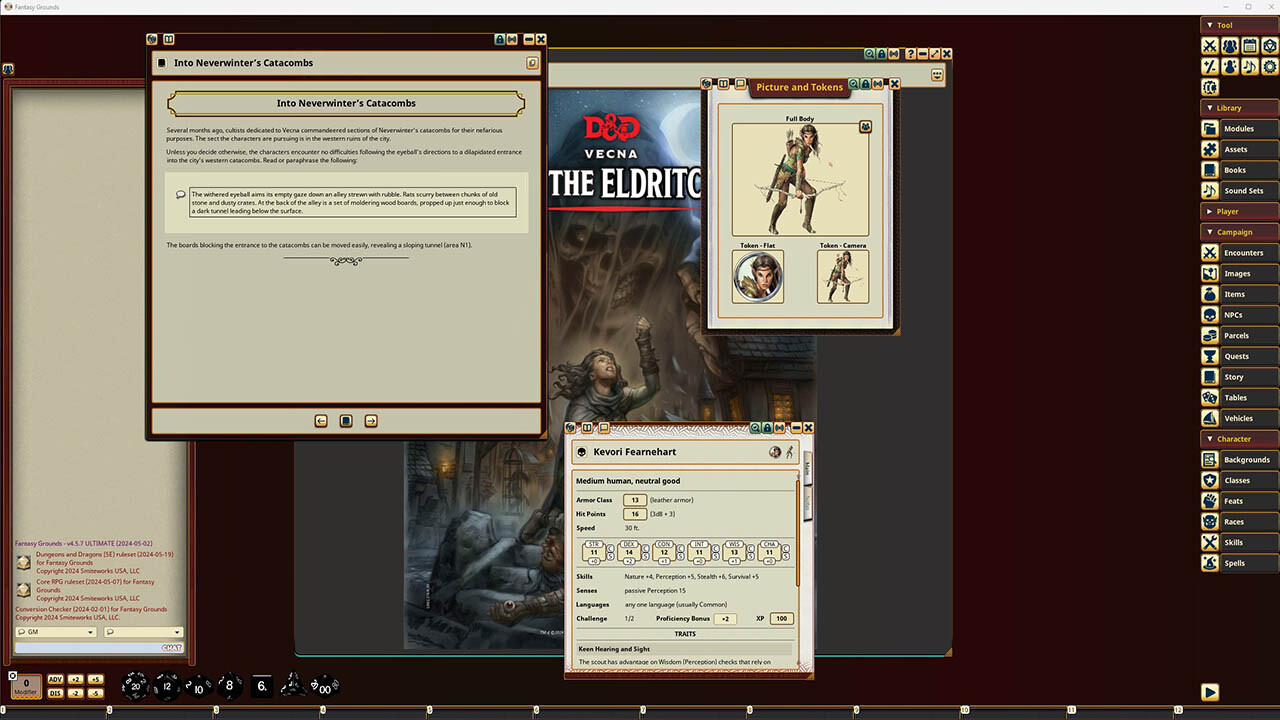Viewport: 1280px width, 720px height.
Task: Open the Sound playback tool
Action: click(1250, 66)
